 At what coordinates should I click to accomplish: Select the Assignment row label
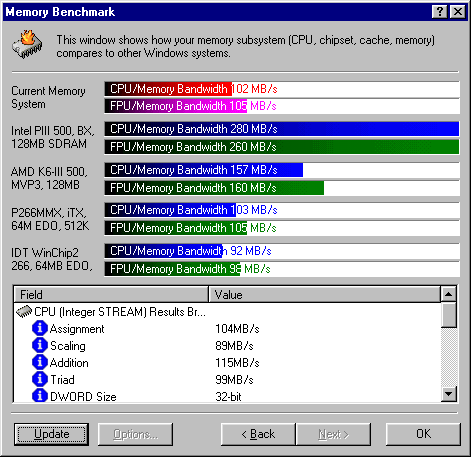click(77, 329)
